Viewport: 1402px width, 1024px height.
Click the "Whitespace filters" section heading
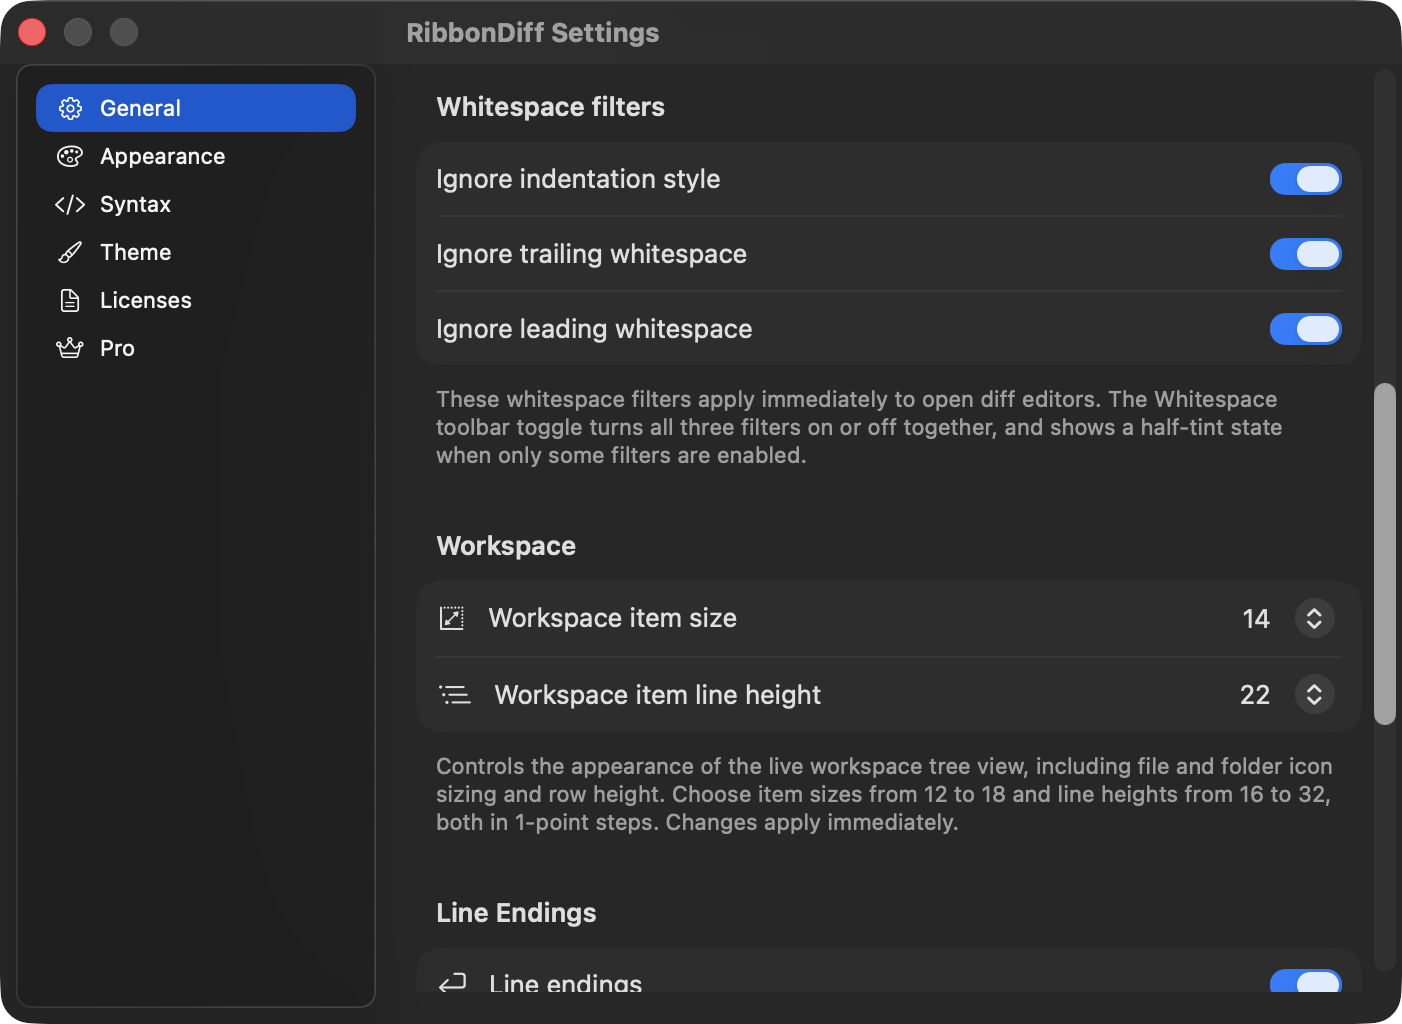(551, 107)
